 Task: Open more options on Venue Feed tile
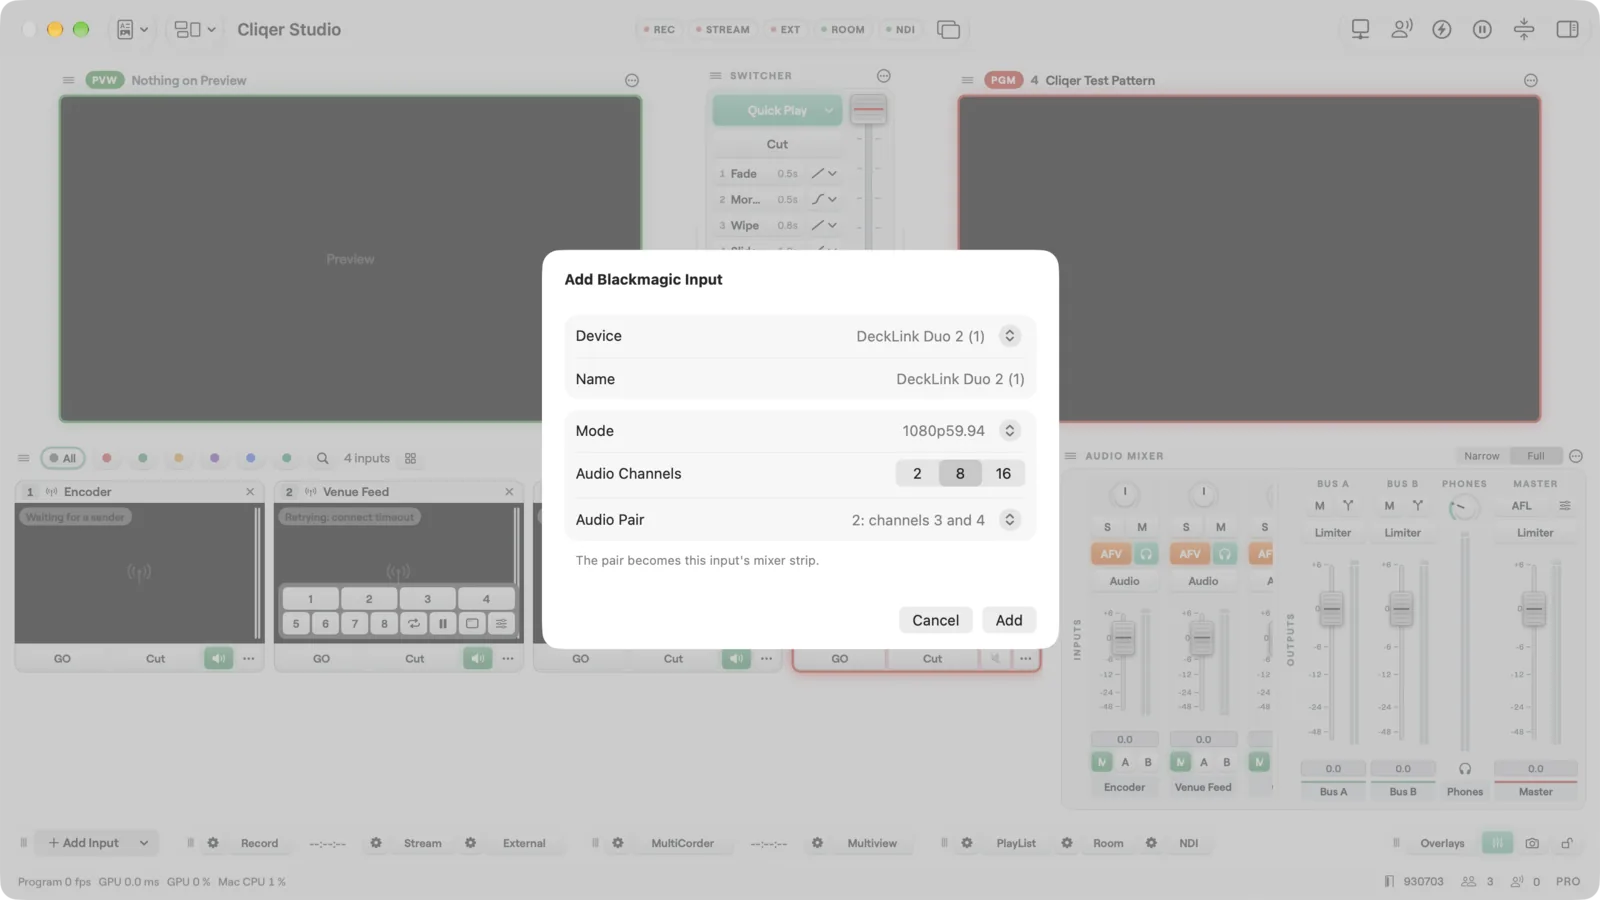[x=508, y=659]
